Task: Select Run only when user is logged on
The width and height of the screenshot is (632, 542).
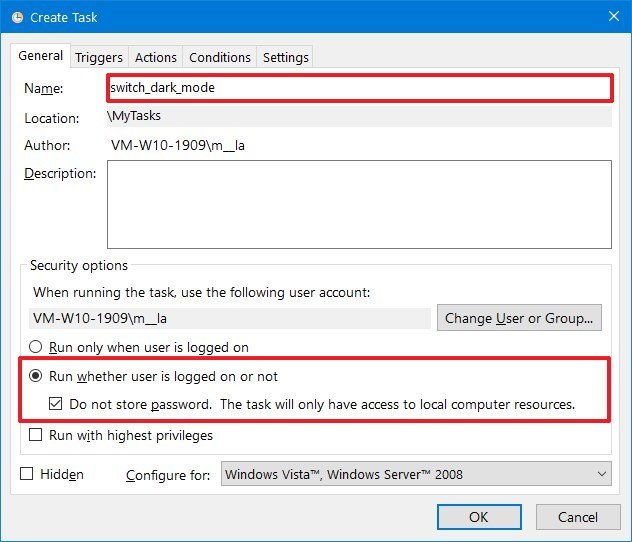Action: pyautogui.click(x=37, y=347)
